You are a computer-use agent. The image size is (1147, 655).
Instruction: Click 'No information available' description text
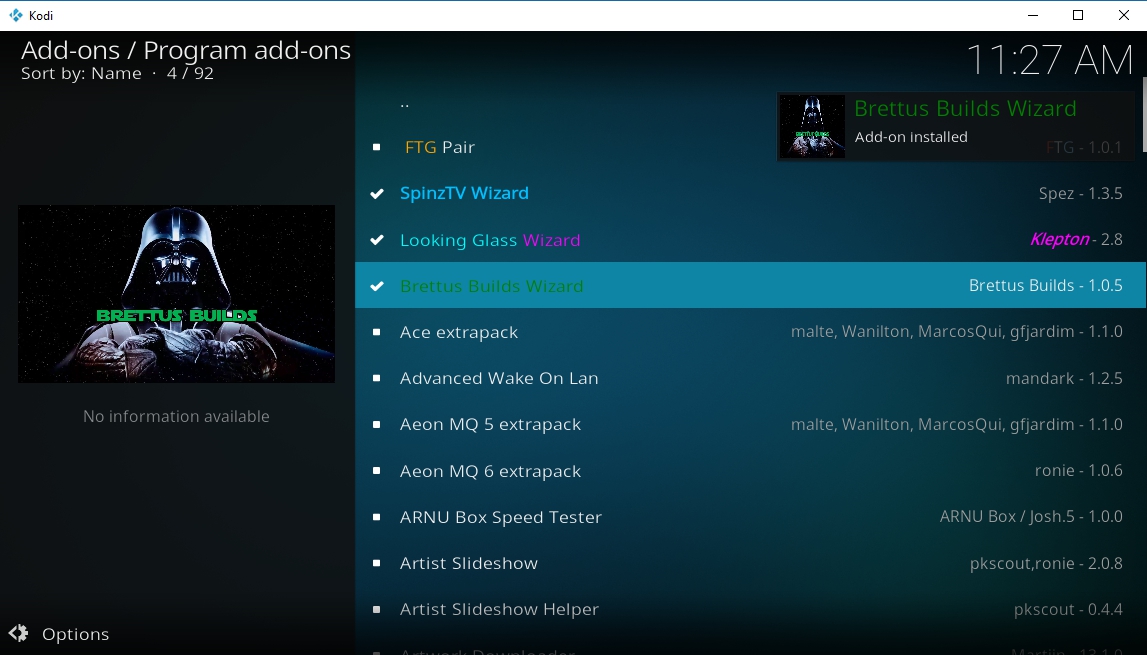click(176, 416)
